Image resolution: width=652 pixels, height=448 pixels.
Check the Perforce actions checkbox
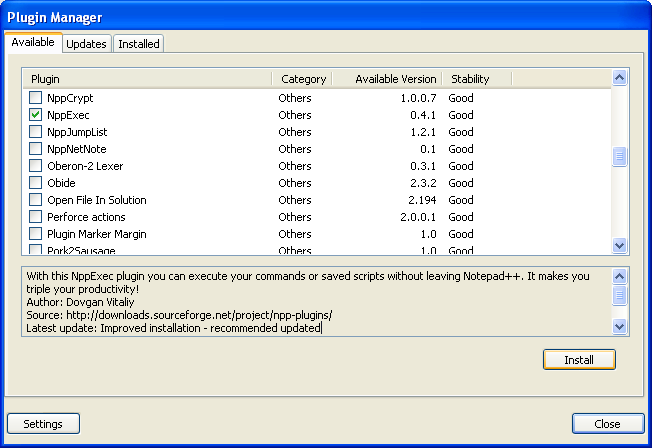35,217
